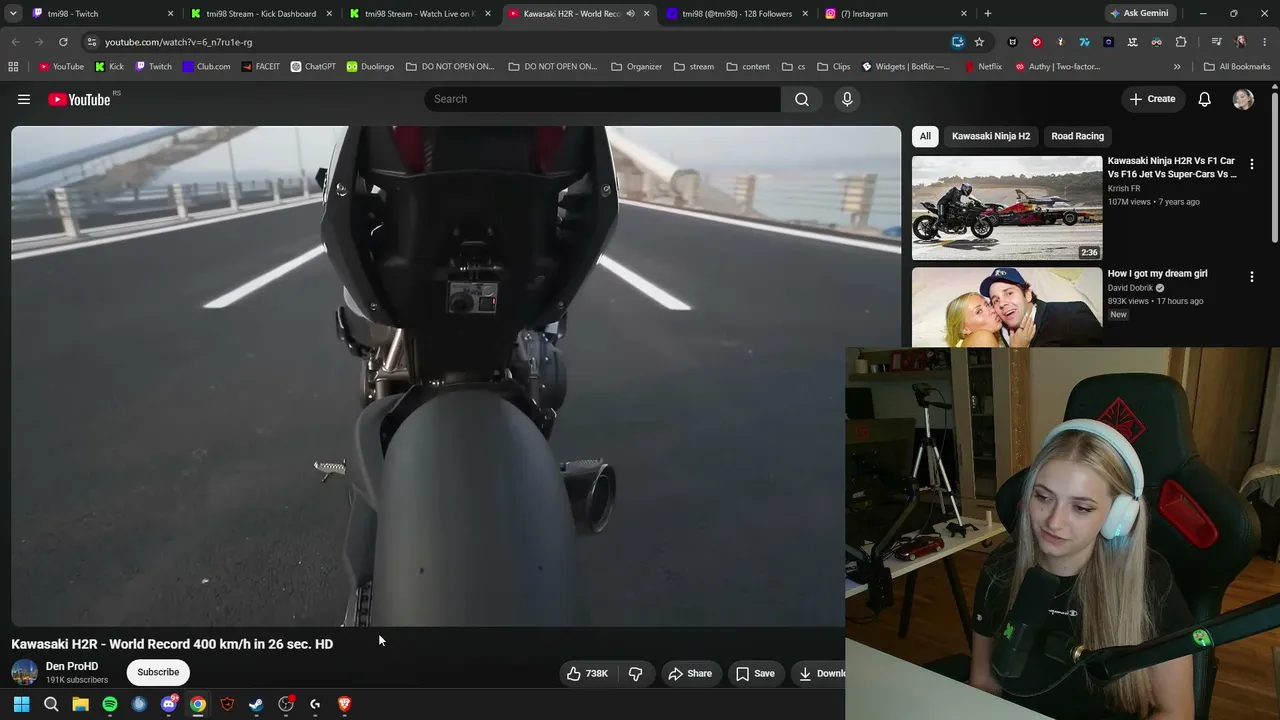This screenshot has width=1280, height=720.
Task: Open options for How I got my dream girl
Action: [1251, 276]
